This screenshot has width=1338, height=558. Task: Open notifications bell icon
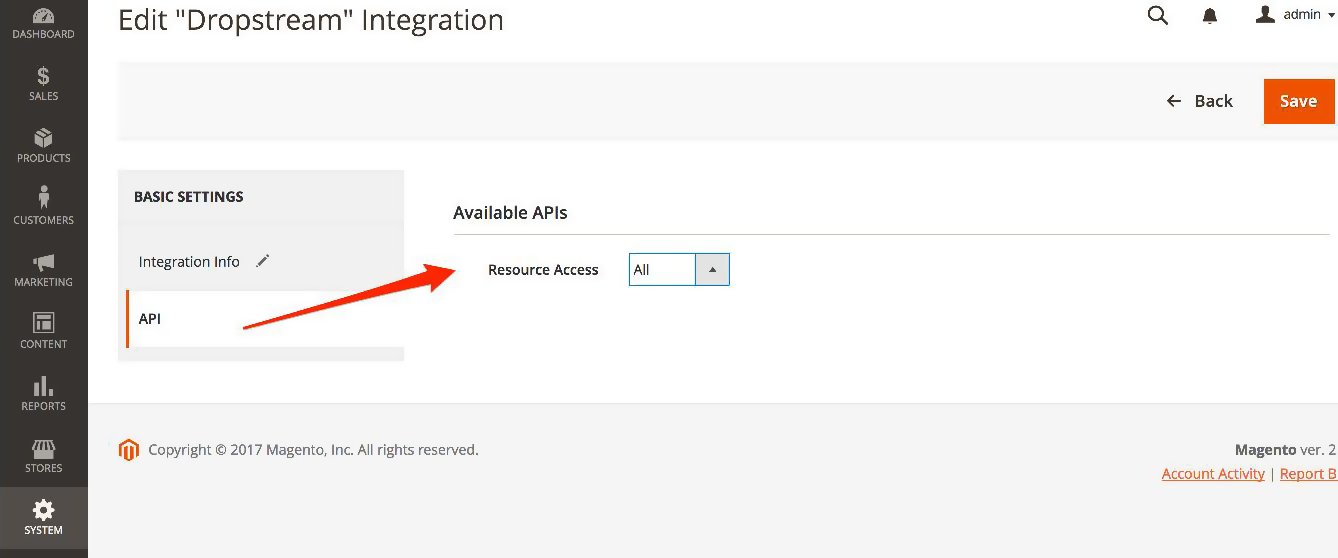pyautogui.click(x=1210, y=16)
